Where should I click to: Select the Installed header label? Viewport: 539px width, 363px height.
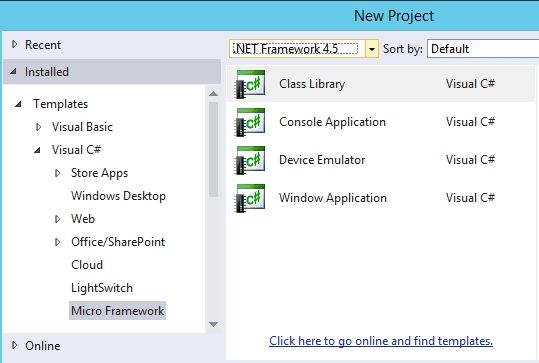pos(47,72)
